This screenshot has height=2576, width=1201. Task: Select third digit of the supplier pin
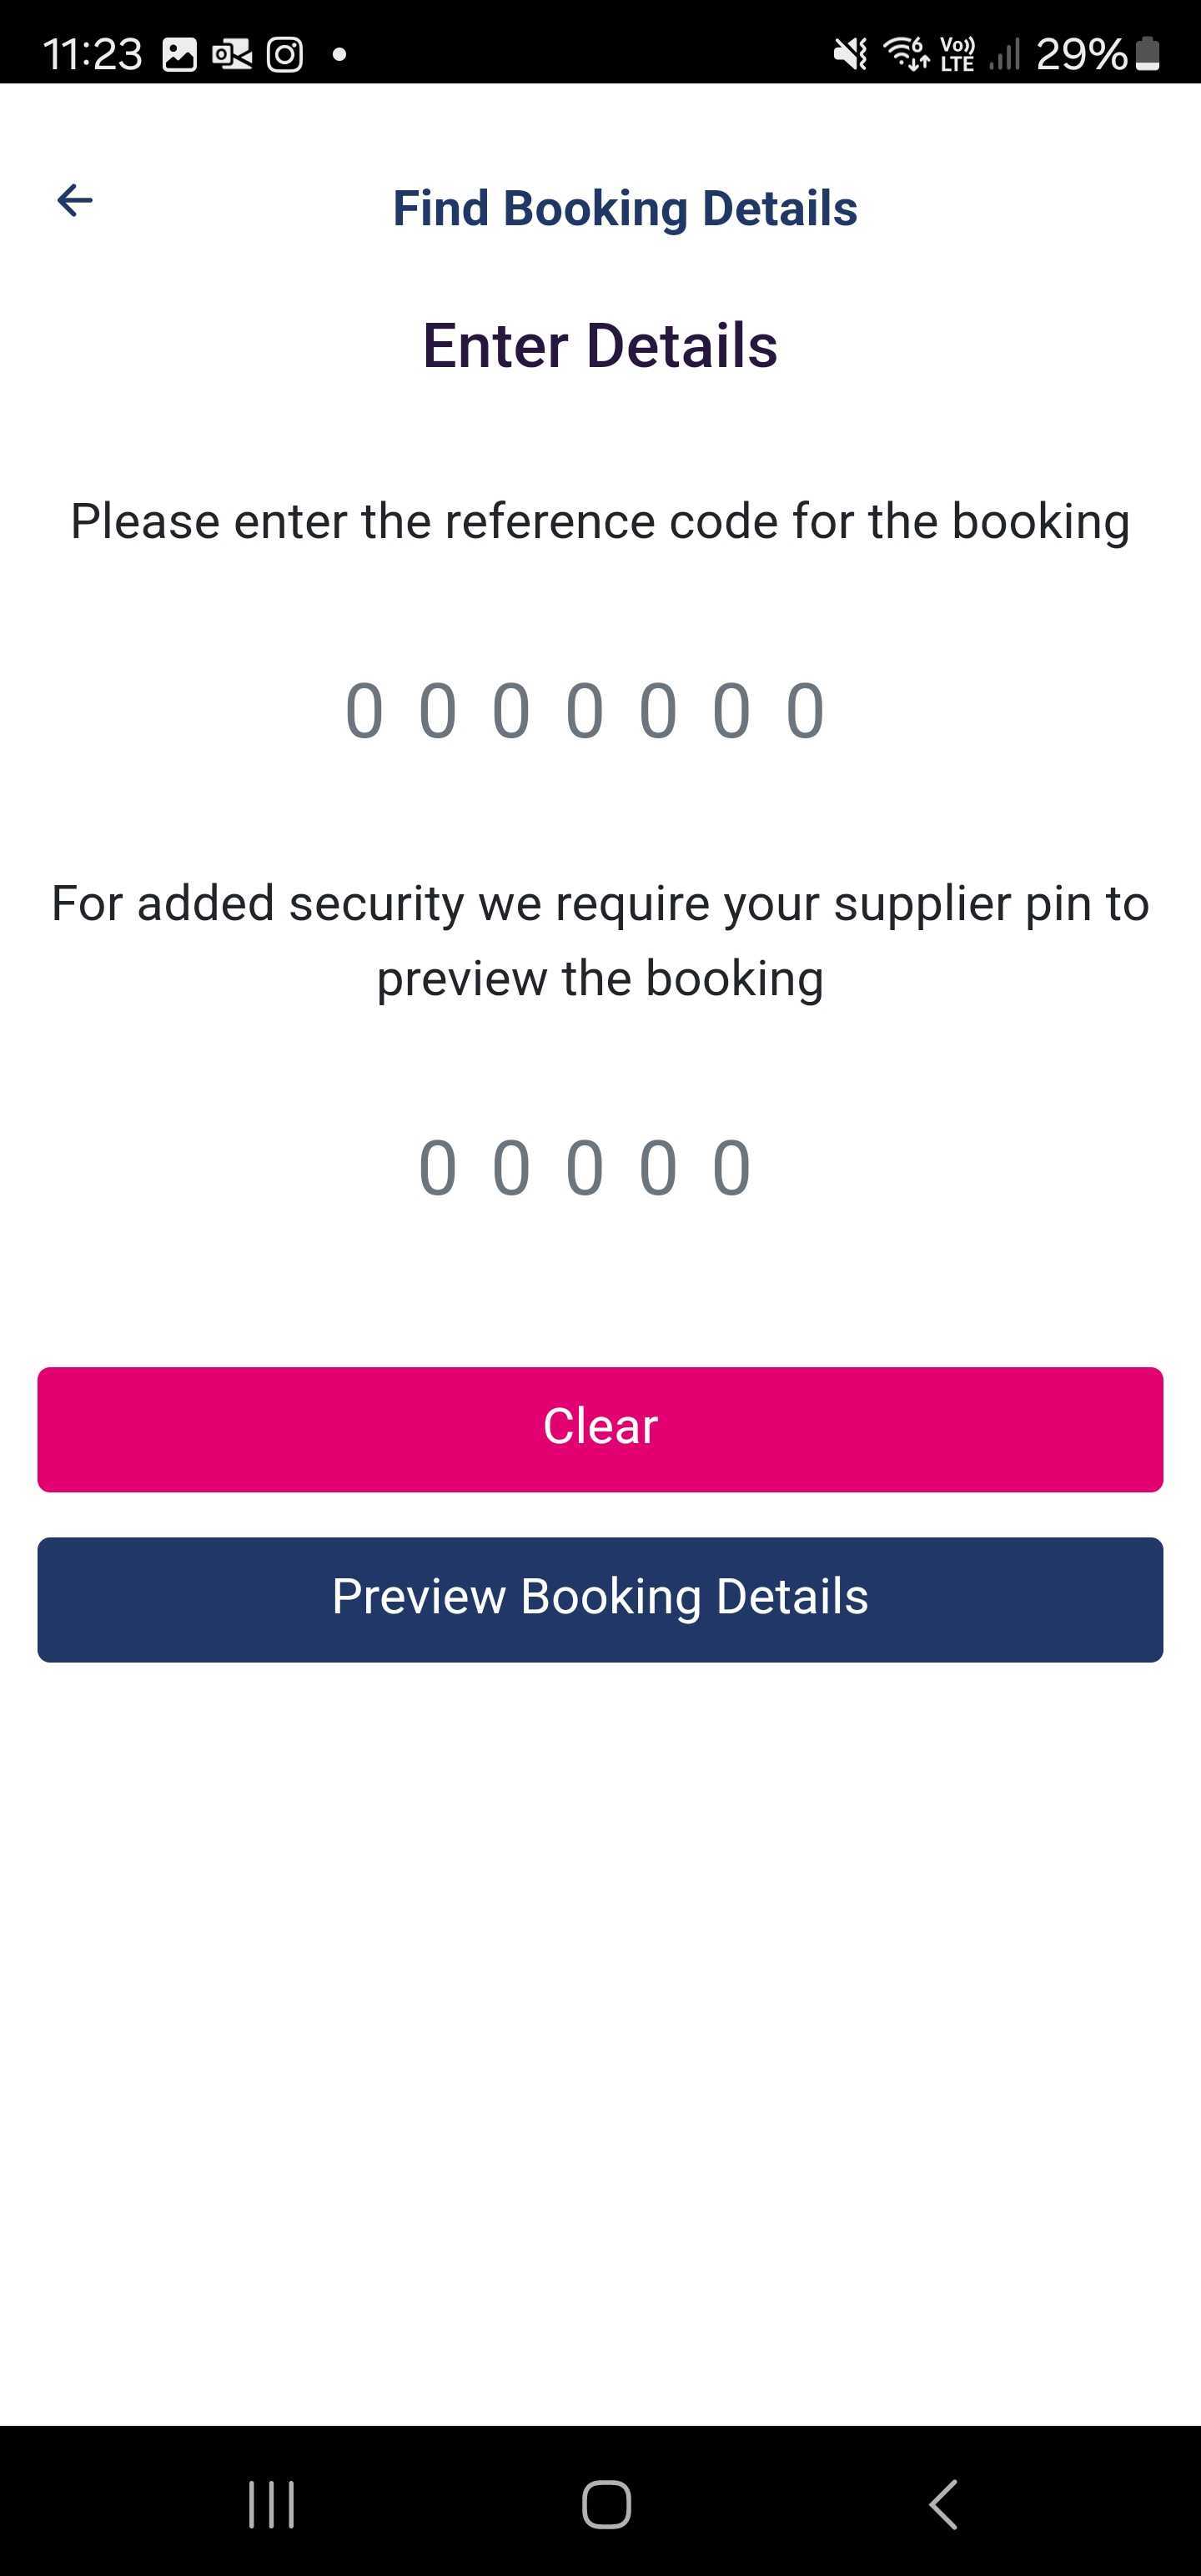click(x=585, y=1167)
